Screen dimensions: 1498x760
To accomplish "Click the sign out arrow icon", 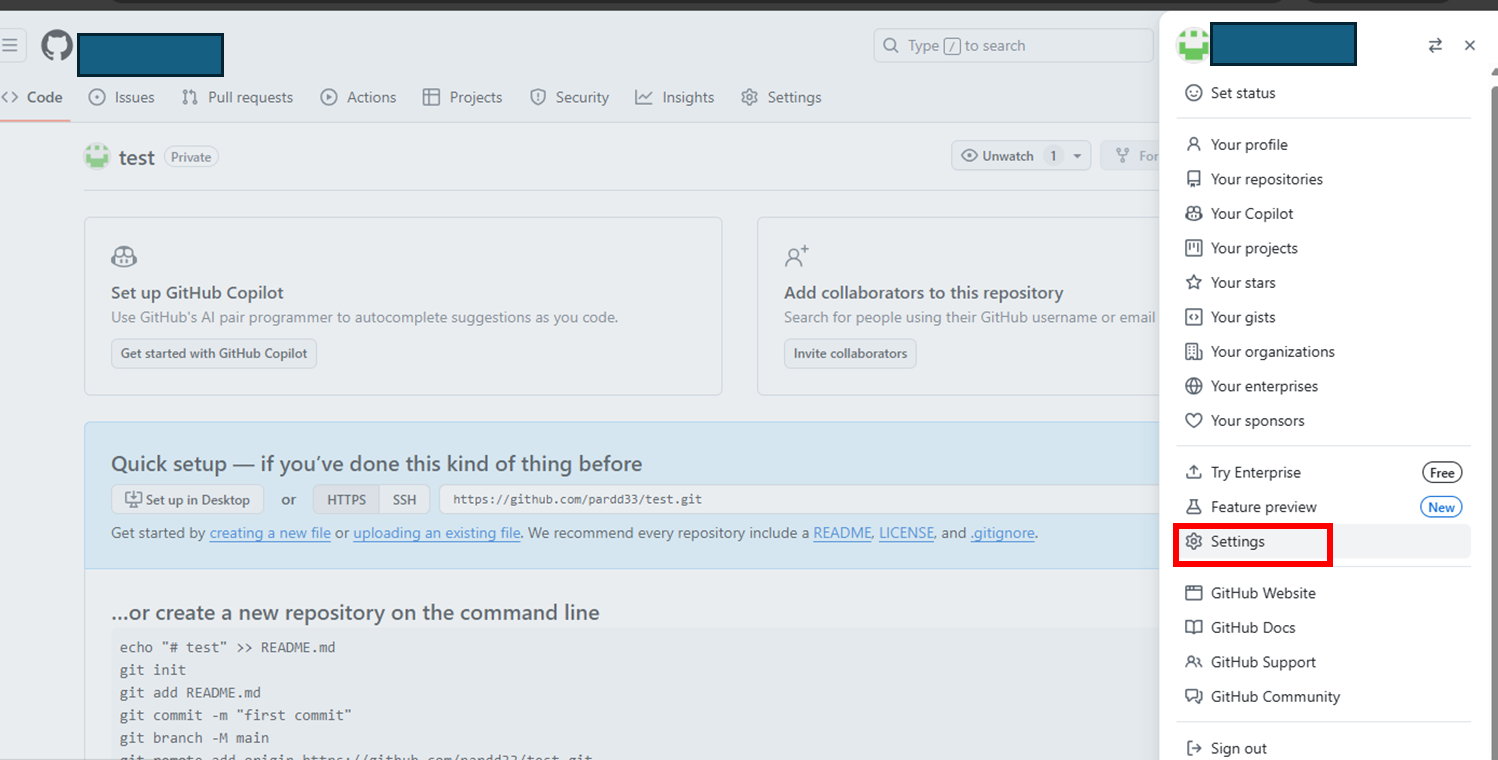I will [x=1193, y=748].
